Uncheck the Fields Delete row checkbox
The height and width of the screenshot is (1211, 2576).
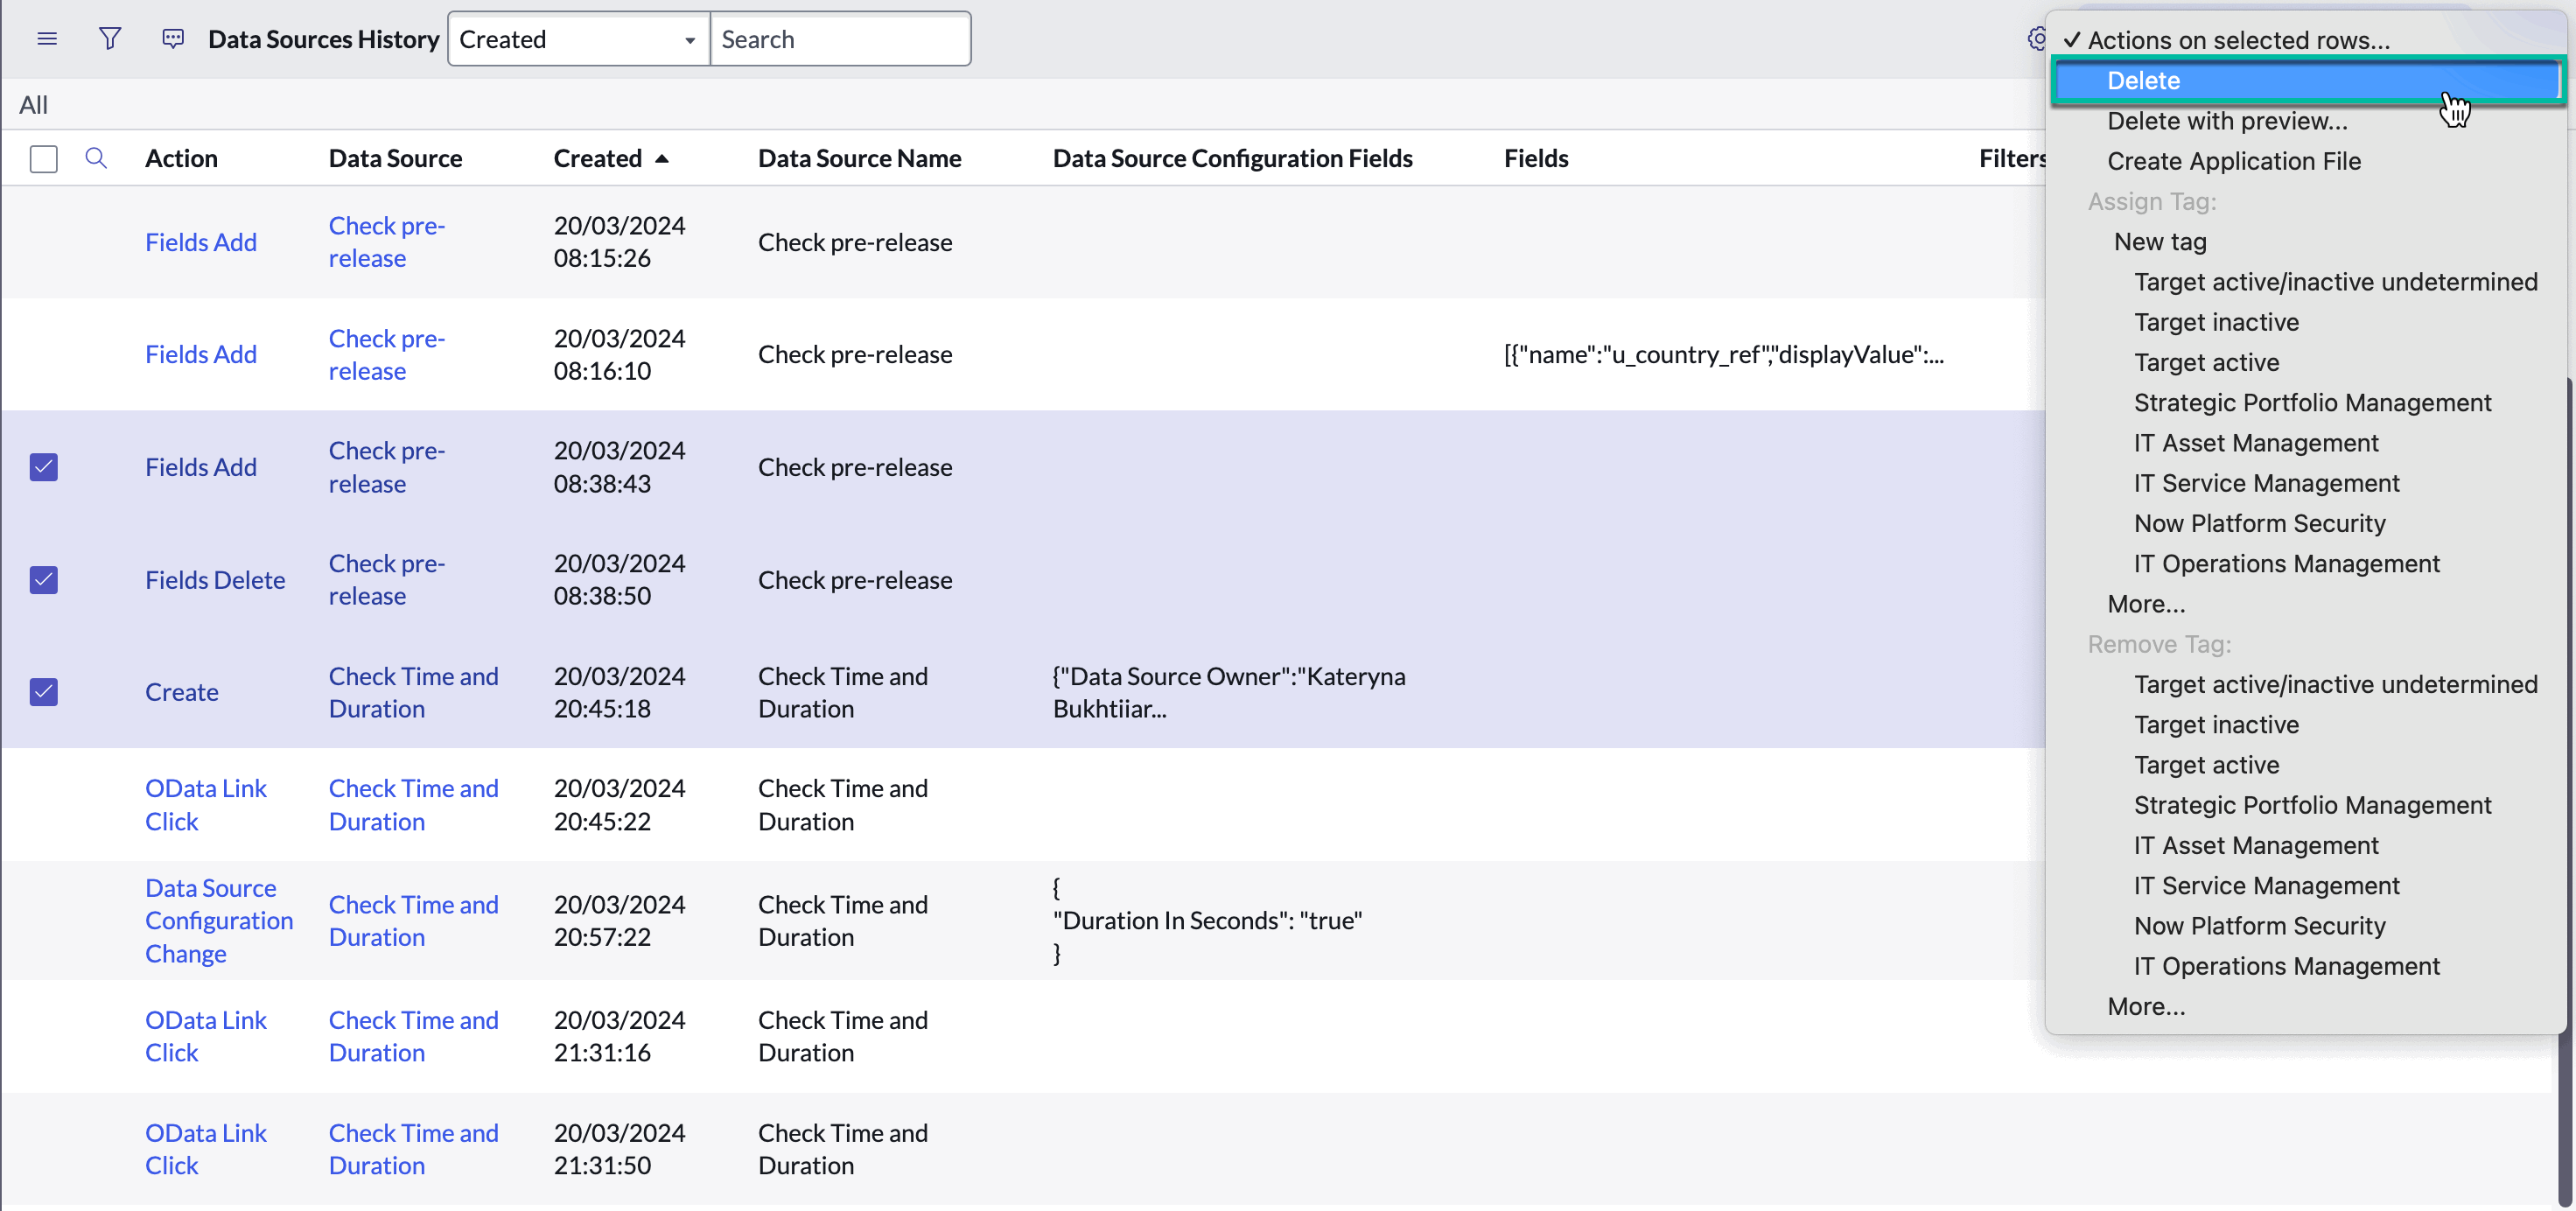click(x=44, y=580)
